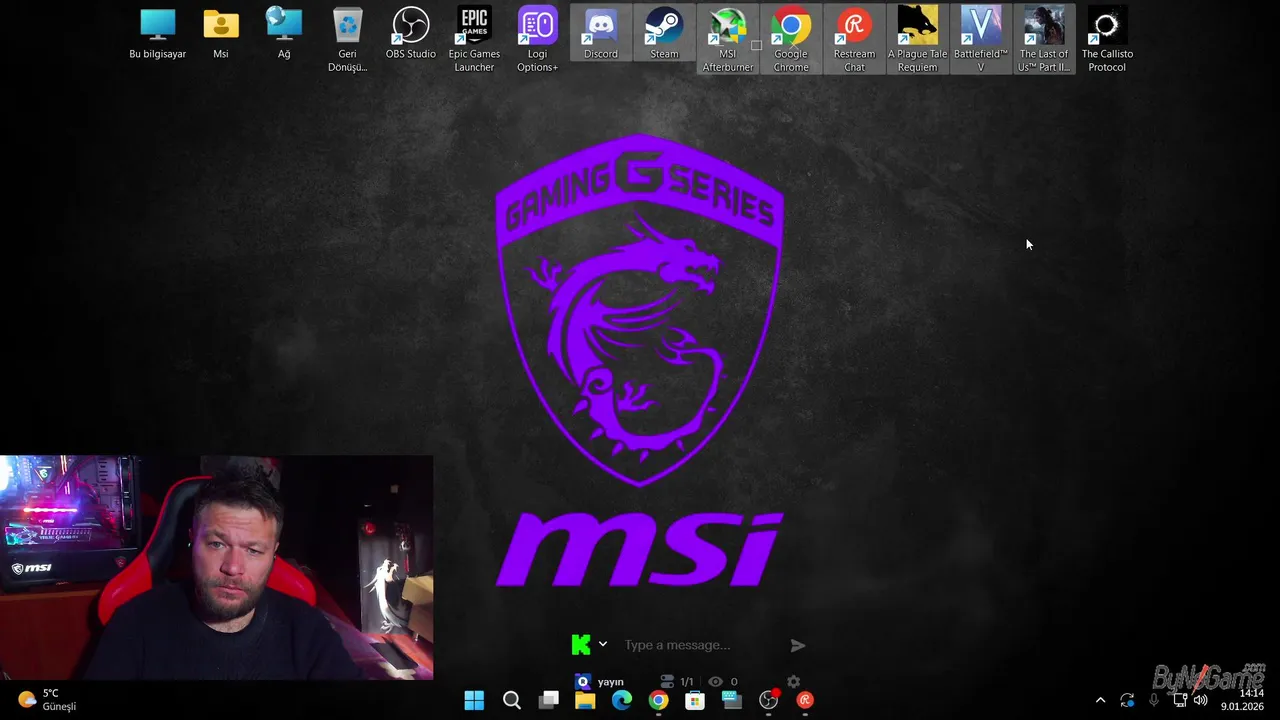Select the OBS Studio desktop shortcut
This screenshot has width=1280, height=720.
tap(411, 34)
